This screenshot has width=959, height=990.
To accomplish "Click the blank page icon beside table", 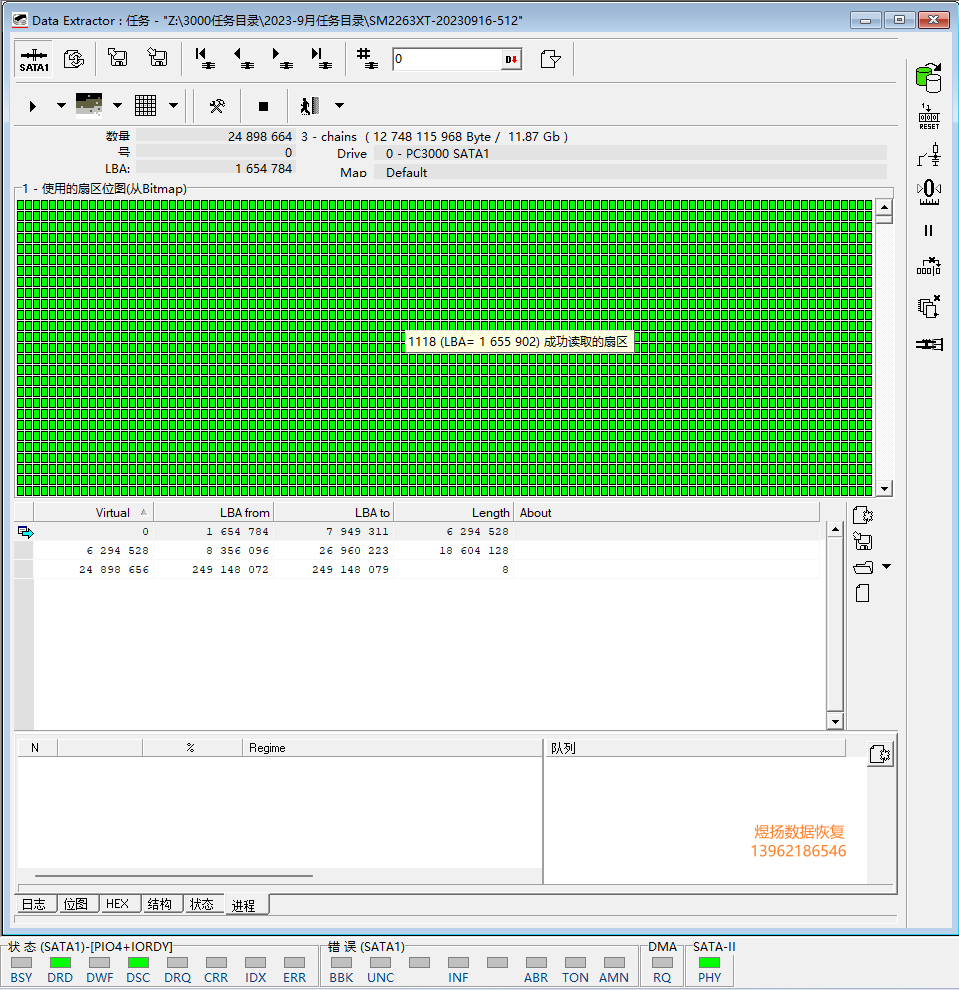I will 862,593.
